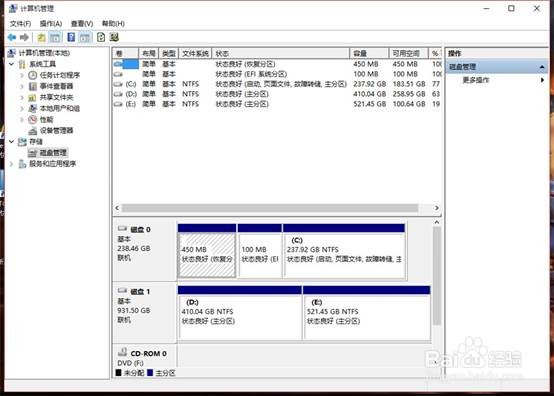
Task: Sort by 可用空间 column header
Action: (408, 53)
